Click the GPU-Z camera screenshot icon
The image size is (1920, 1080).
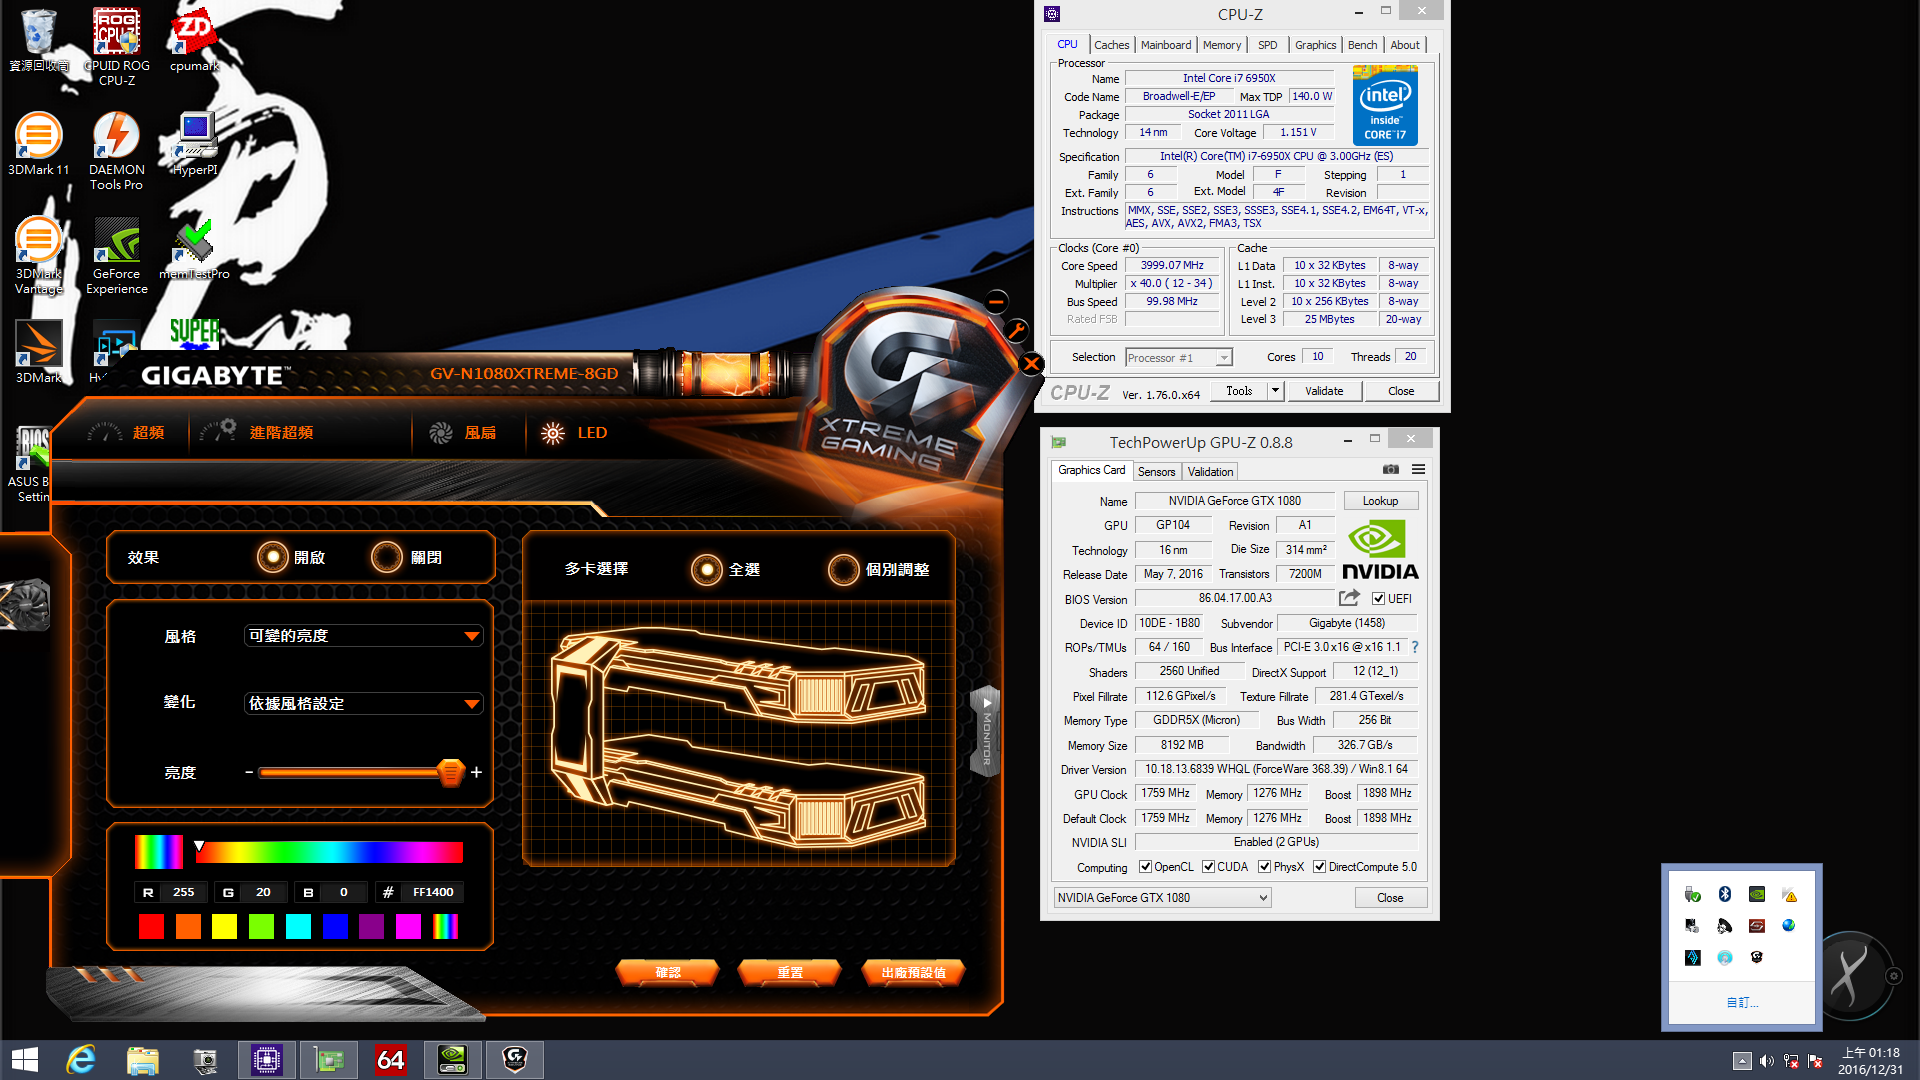point(1391,469)
